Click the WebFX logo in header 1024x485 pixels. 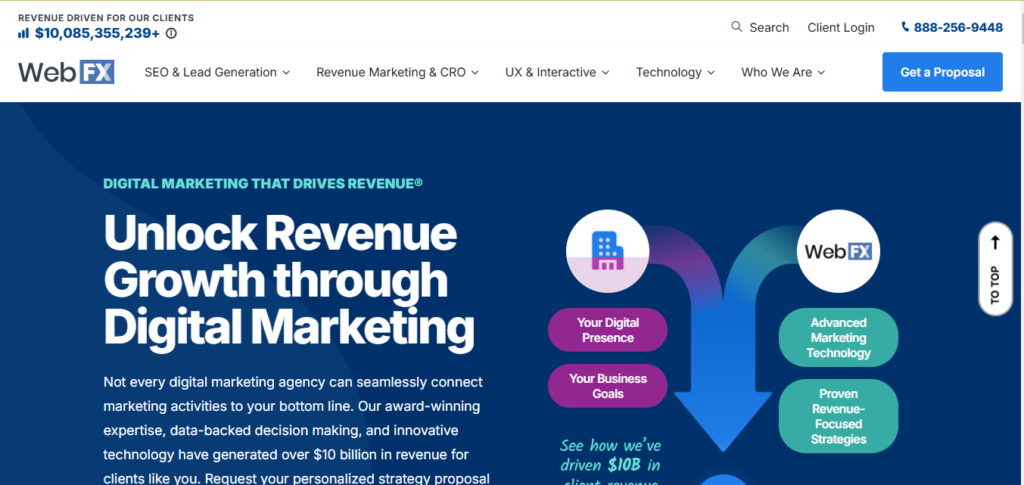pos(66,72)
